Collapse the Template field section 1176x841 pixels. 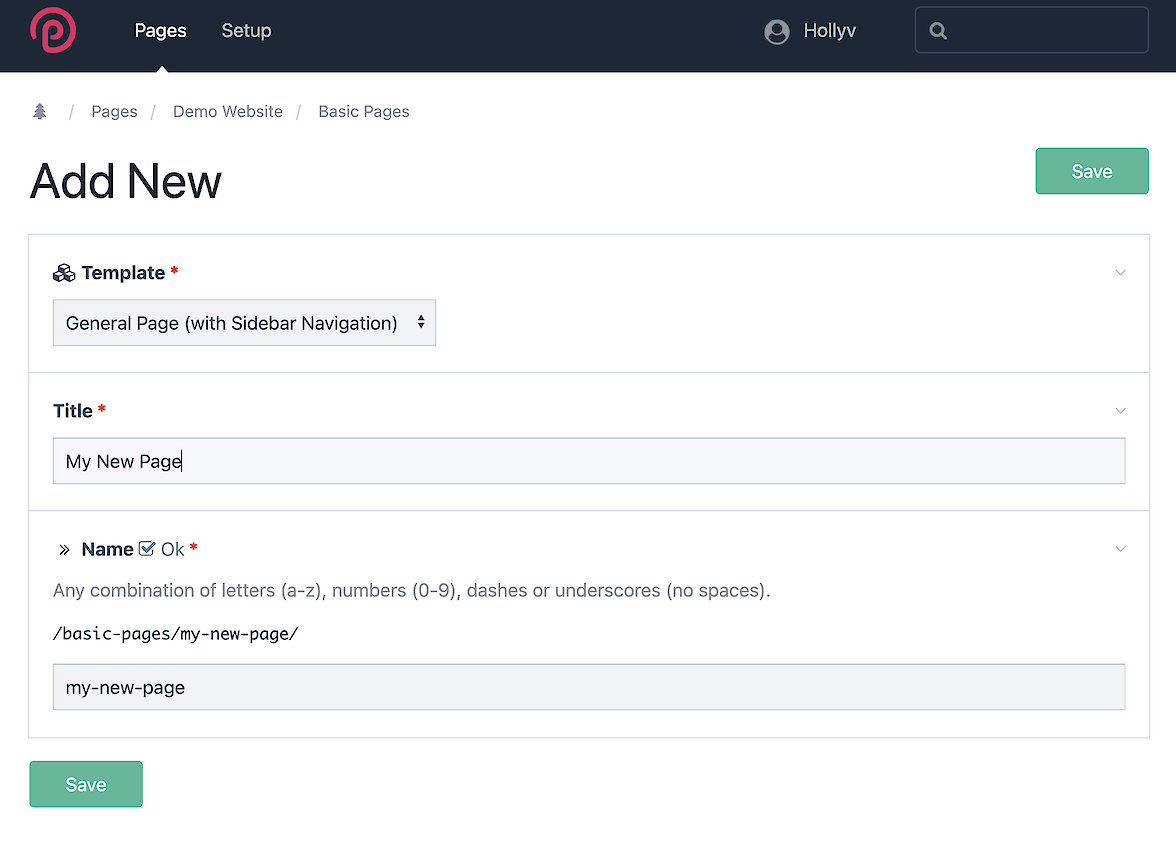tap(1120, 273)
